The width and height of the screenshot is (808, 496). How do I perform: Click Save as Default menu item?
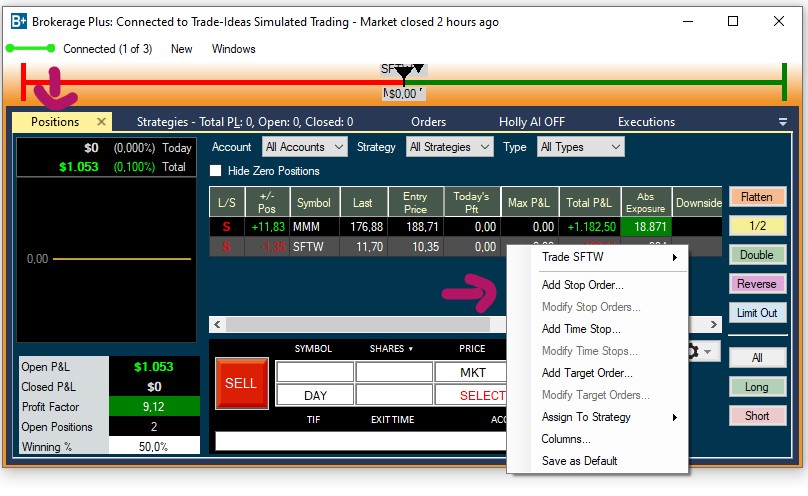(x=579, y=461)
